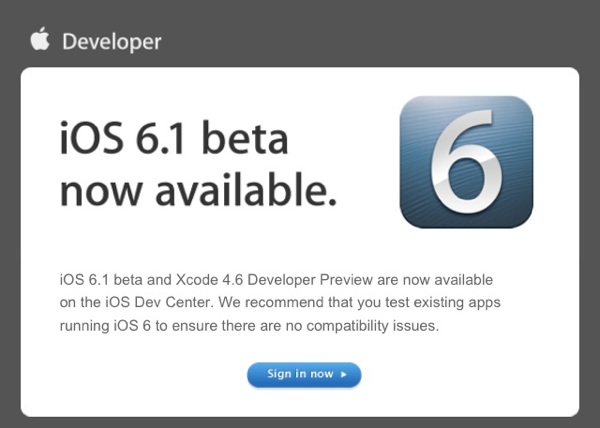Click the Apple logo icon

pos(40,39)
